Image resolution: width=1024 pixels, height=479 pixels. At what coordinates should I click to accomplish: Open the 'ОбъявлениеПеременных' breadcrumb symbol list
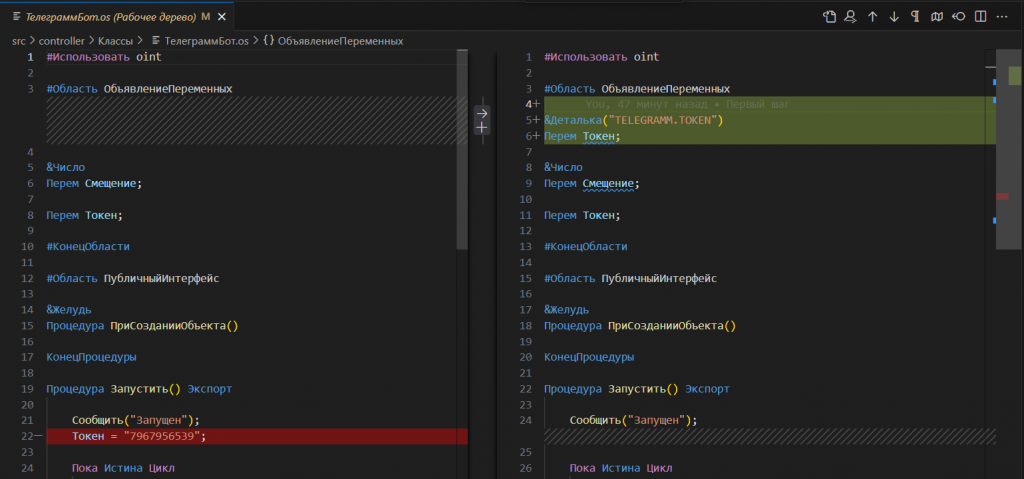coord(339,41)
